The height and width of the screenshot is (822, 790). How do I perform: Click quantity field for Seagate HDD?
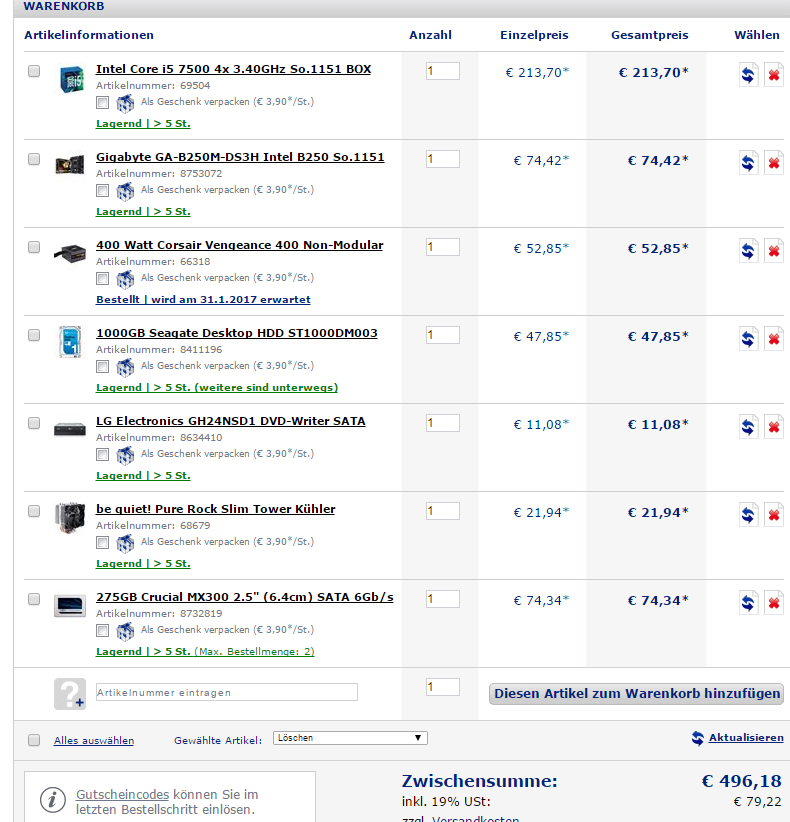[x=443, y=335]
